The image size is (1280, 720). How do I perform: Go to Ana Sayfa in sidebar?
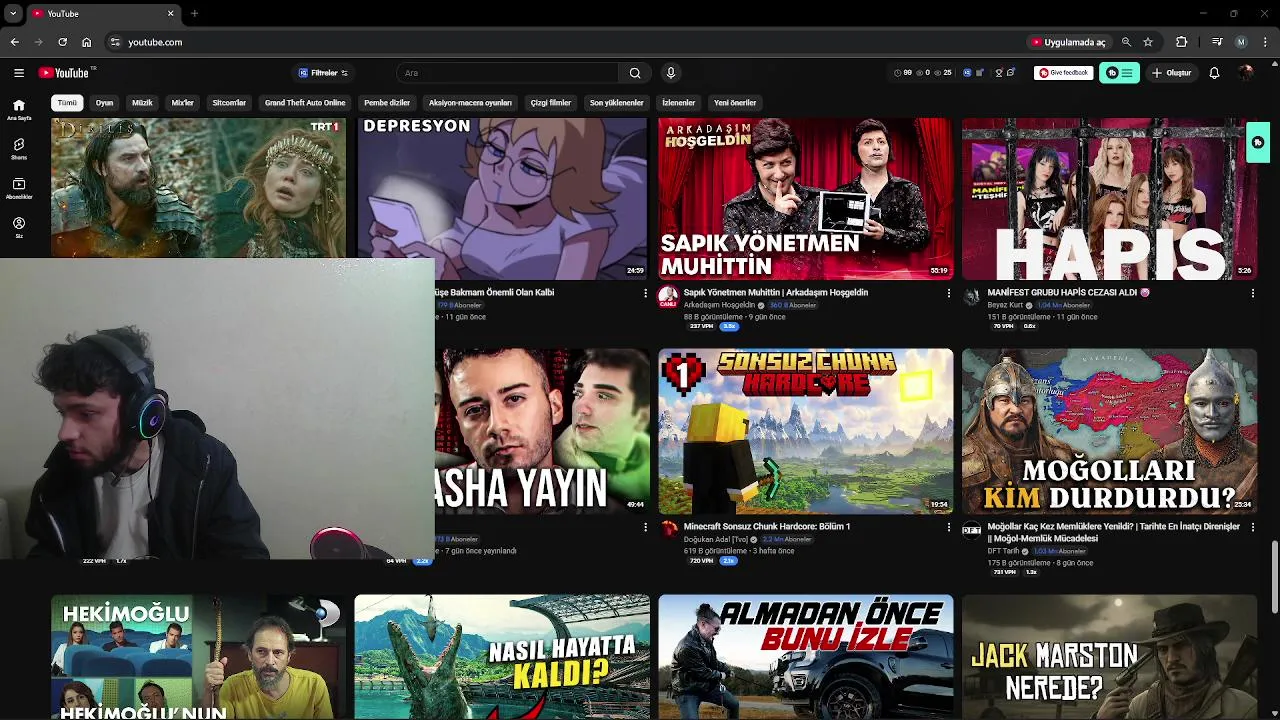[19, 110]
